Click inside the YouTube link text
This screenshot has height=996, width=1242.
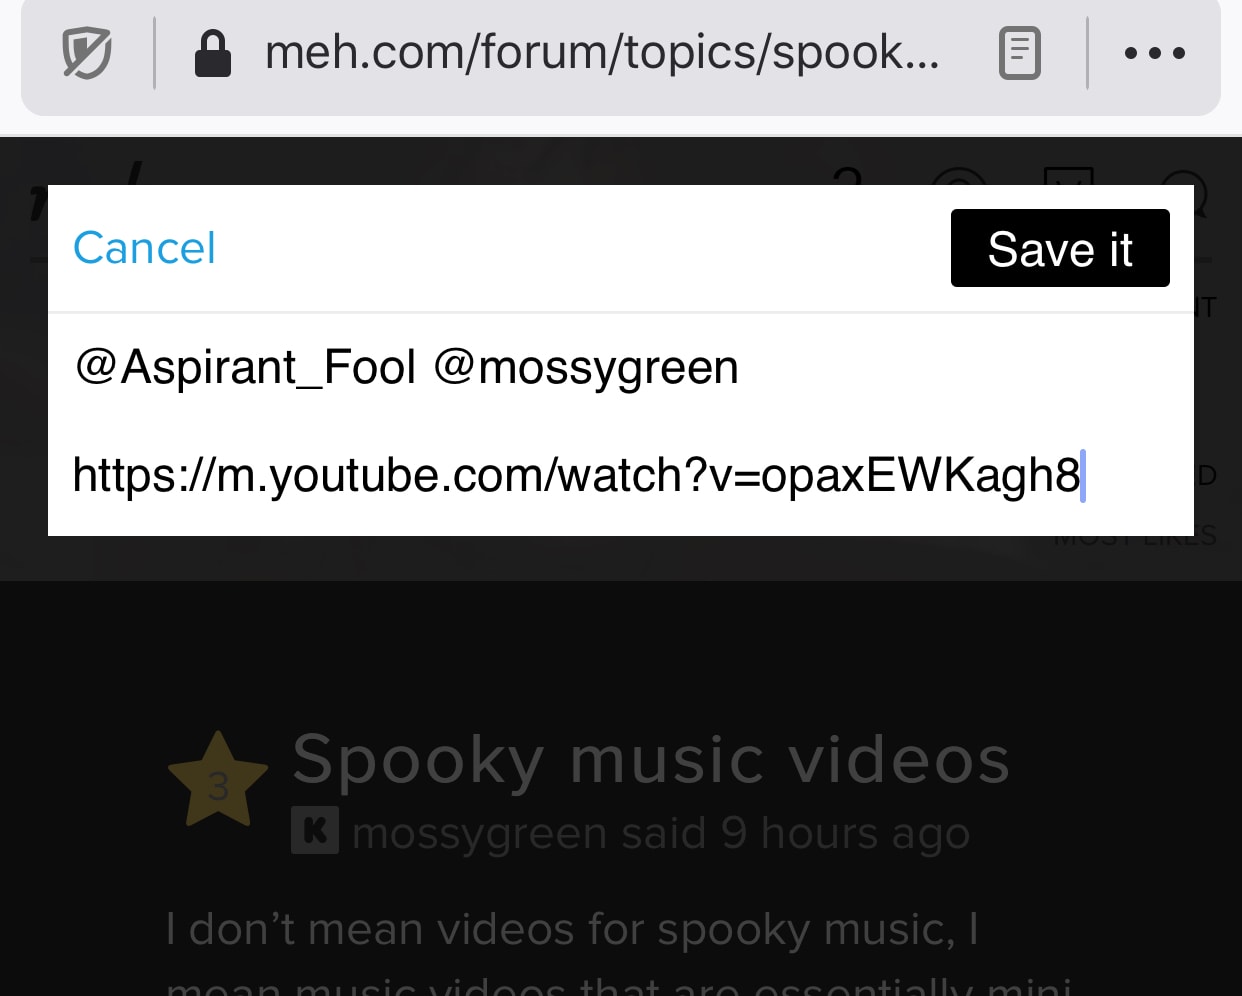coord(576,475)
